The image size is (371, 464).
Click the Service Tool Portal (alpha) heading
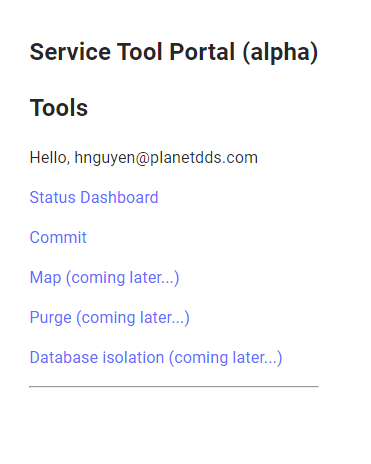coord(174,52)
